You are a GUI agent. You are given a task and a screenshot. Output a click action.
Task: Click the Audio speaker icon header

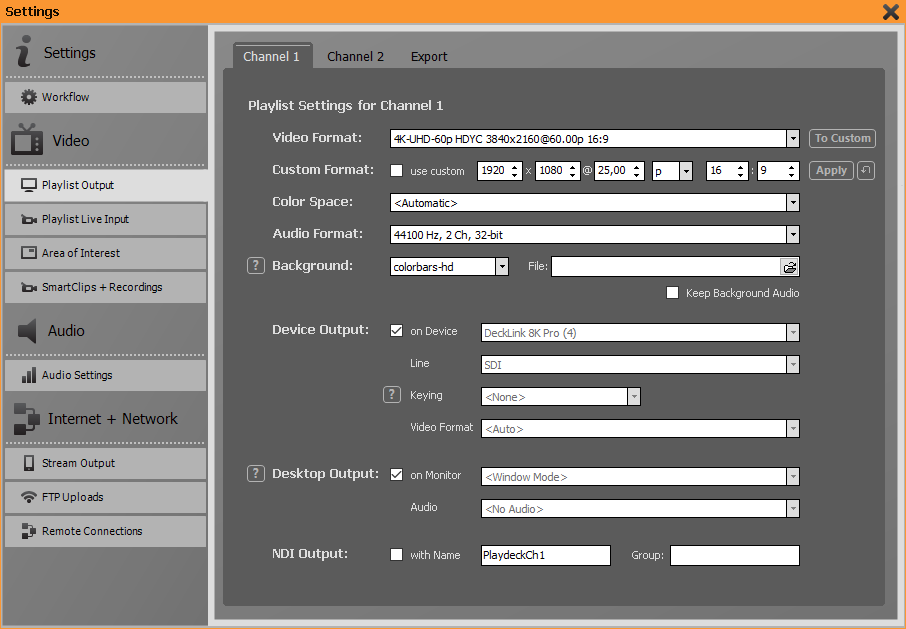pos(27,330)
